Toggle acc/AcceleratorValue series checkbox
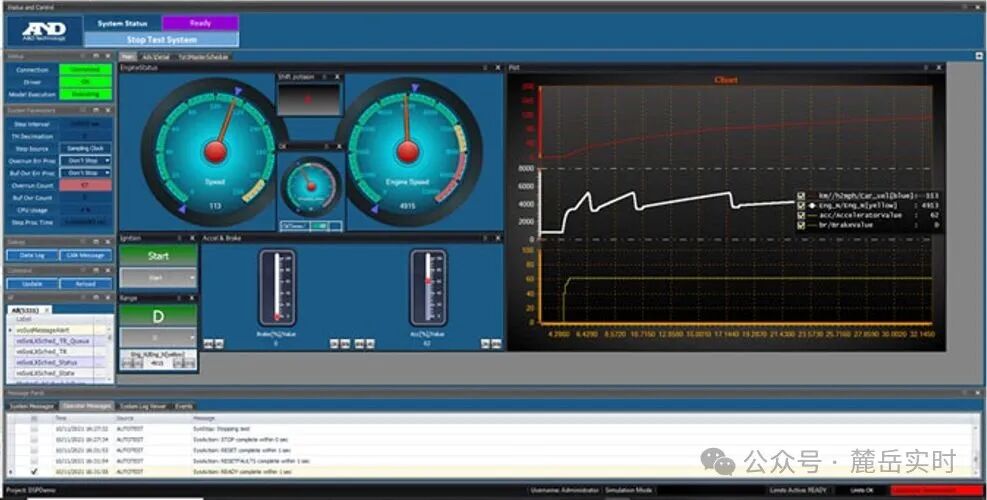987x500 pixels. pos(801,215)
